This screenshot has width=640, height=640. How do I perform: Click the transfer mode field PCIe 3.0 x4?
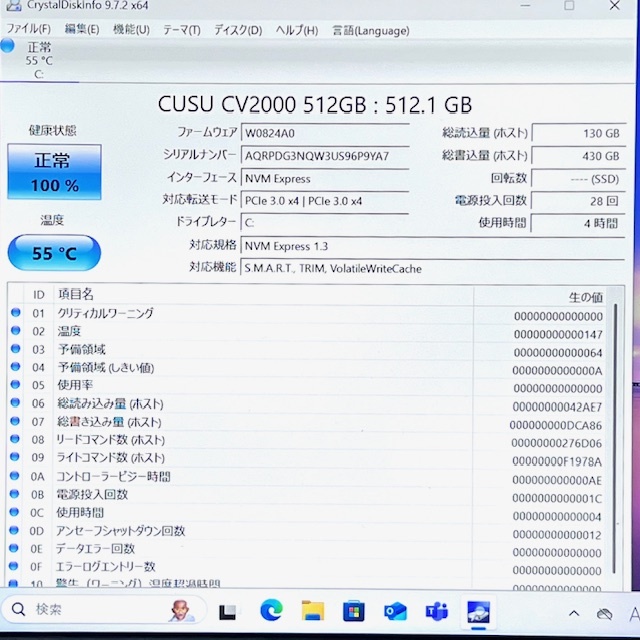tap(325, 201)
